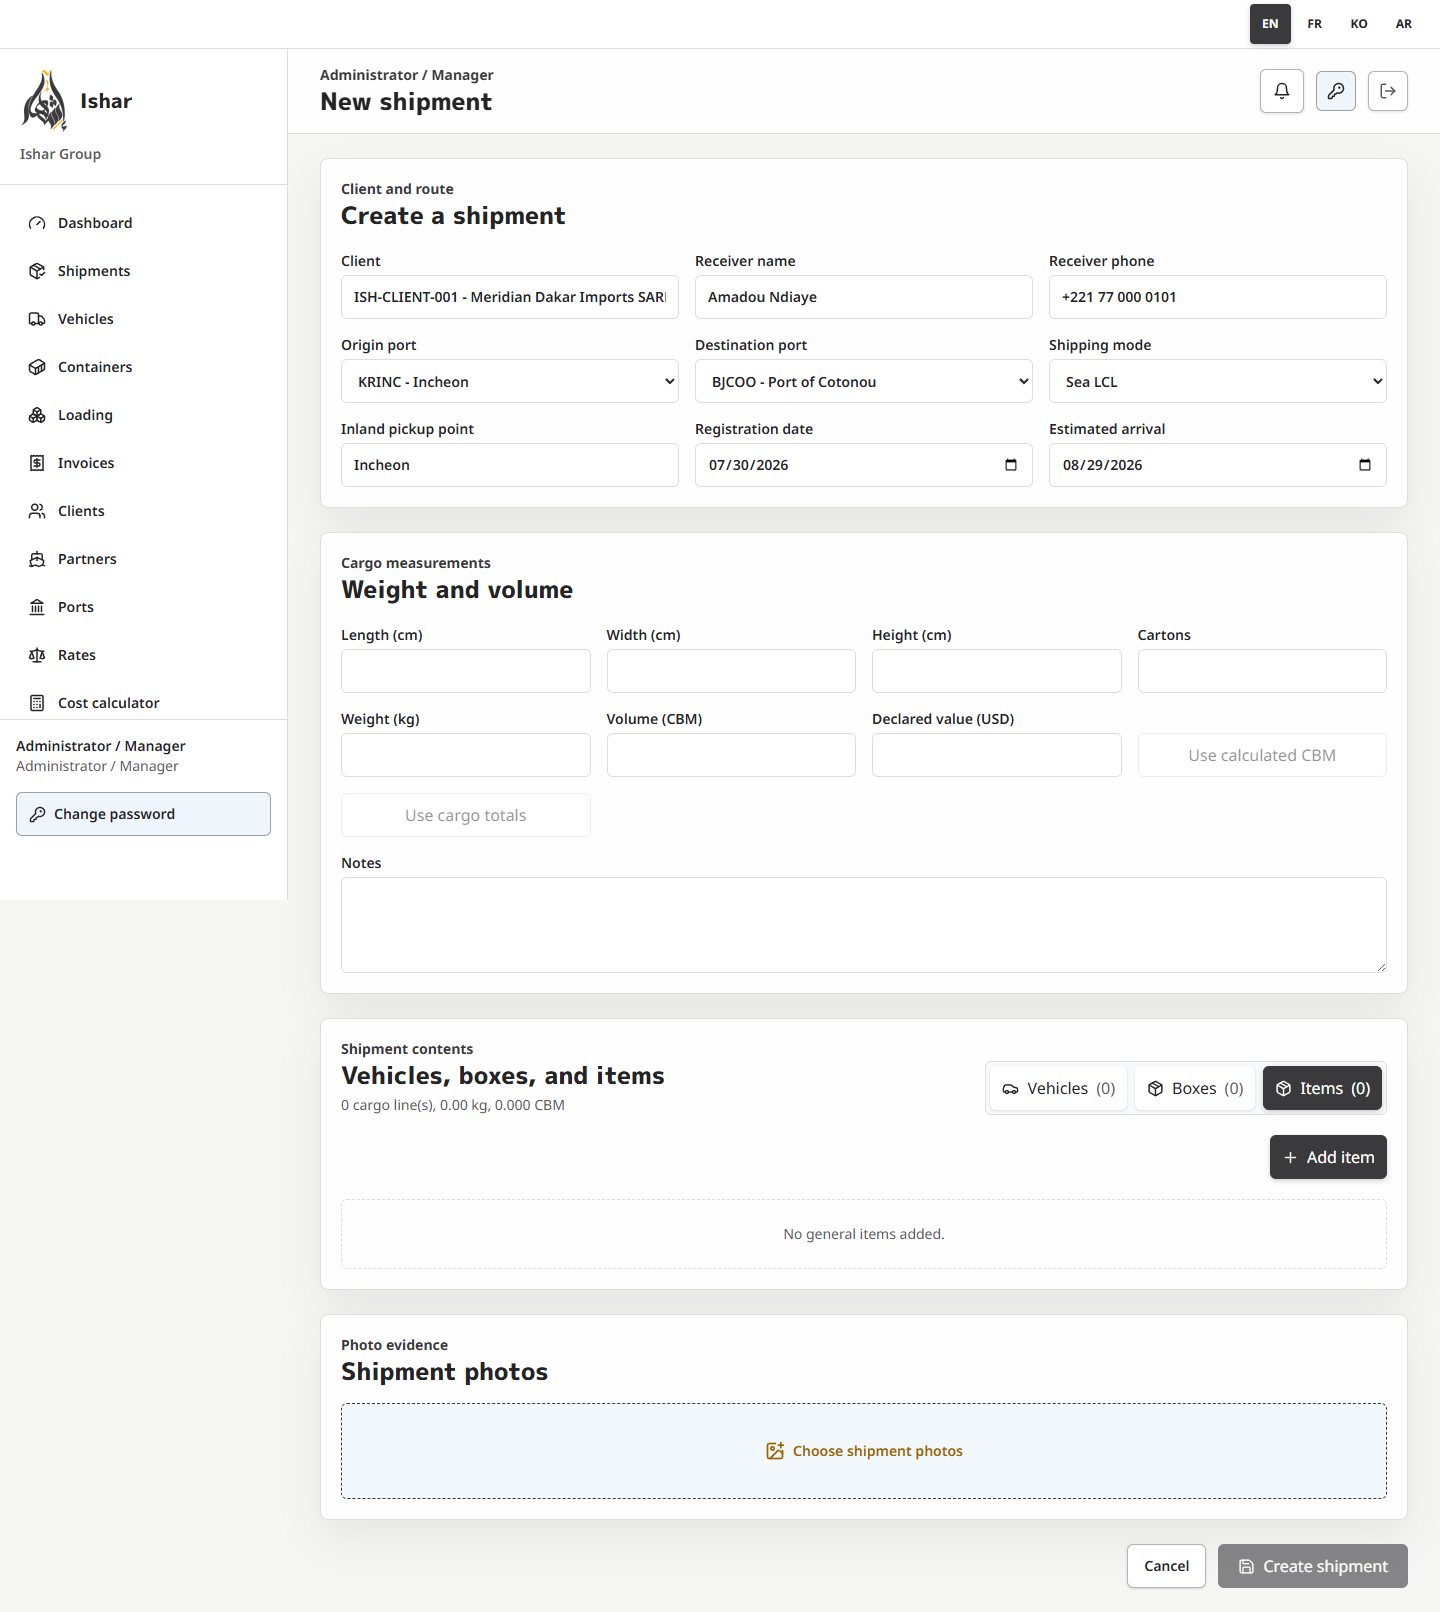Screen dimensions: 1440x1612
Task: Click into the Notes text area
Action: click(x=864, y=925)
